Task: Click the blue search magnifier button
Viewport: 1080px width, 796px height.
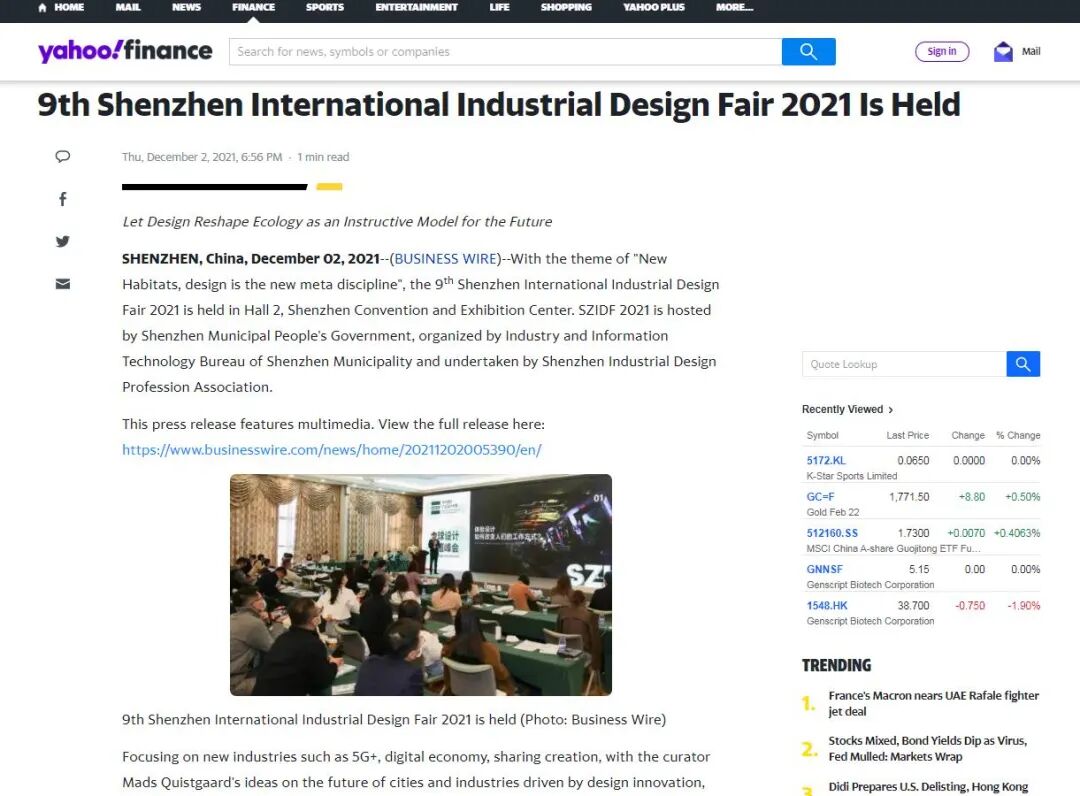Action: pyautogui.click(x=808, y=52)
